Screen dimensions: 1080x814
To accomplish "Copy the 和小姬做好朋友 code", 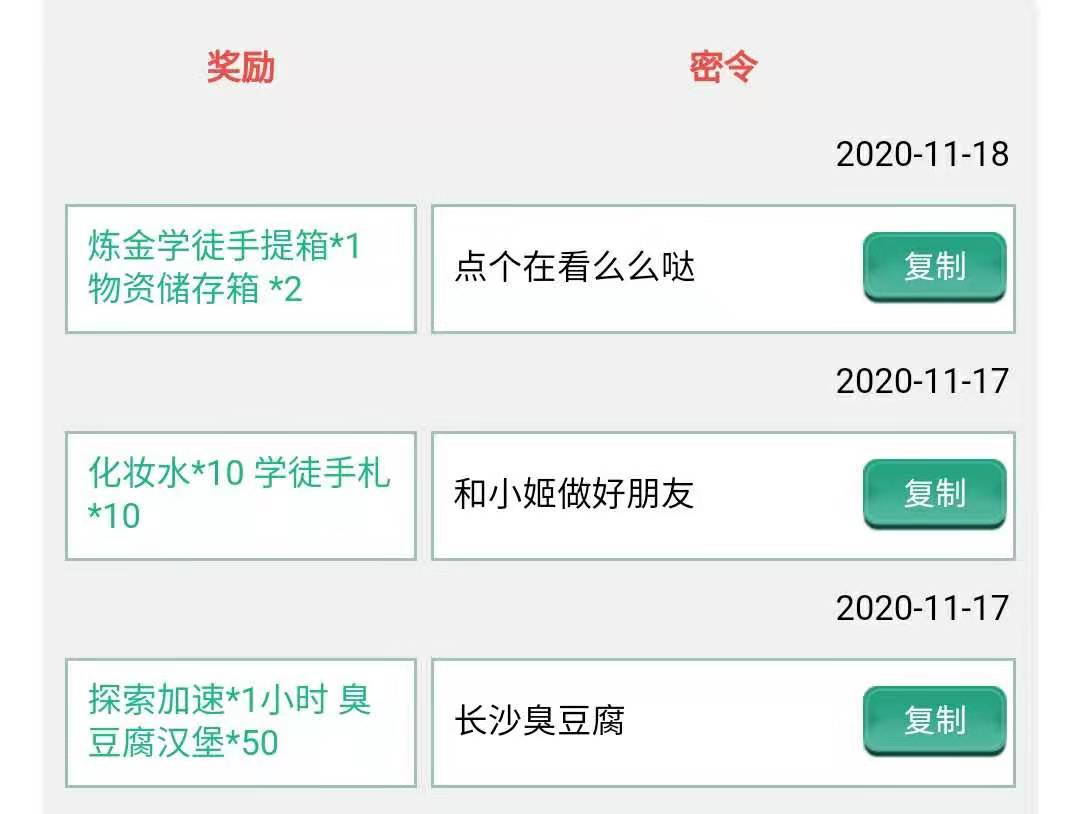I will pyautogui.click(x=934, y=494).
